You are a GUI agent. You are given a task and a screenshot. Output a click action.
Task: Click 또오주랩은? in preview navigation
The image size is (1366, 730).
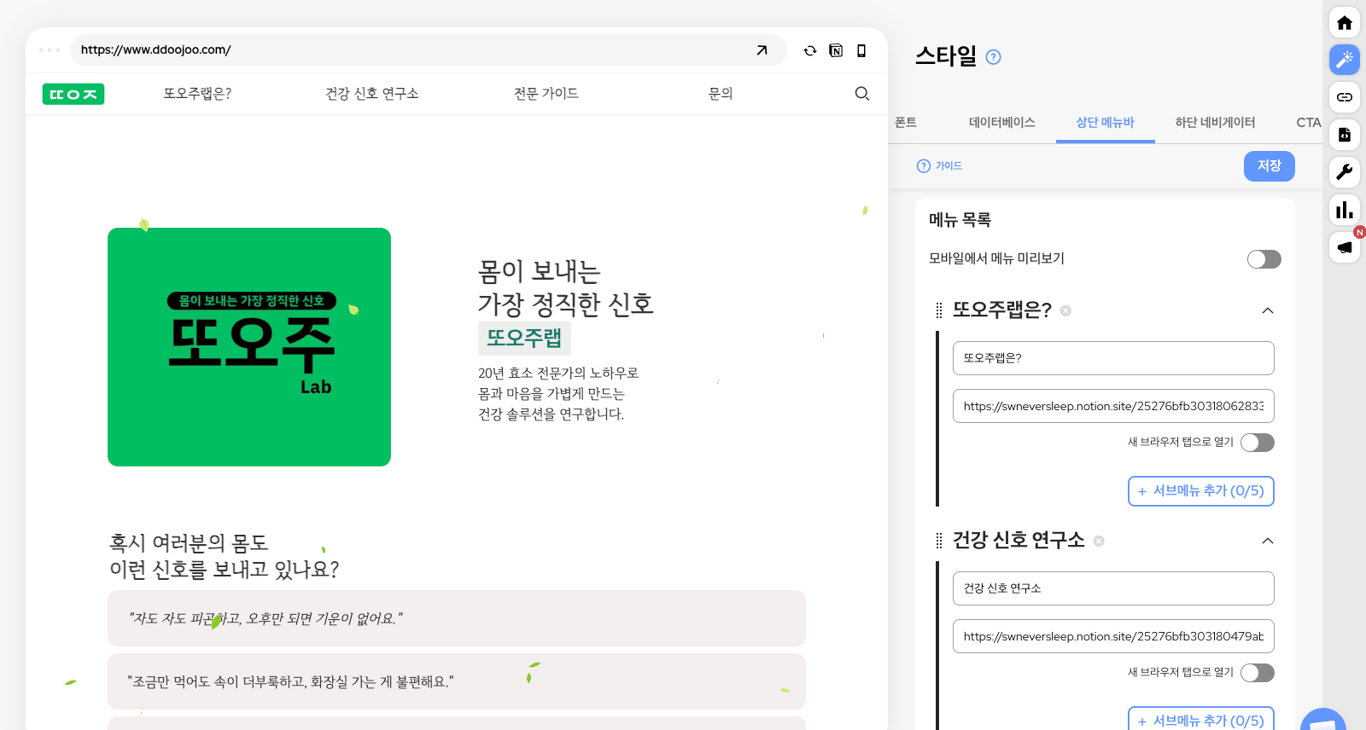pos(198,93)
